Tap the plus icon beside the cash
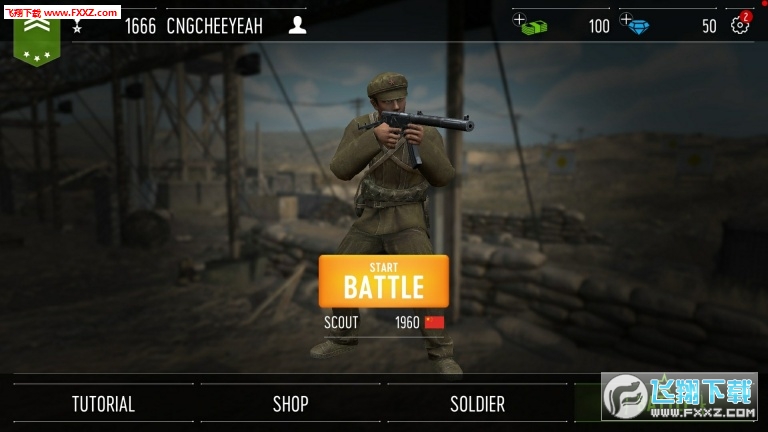The width and height of the screenshot is (768, 432). coord(519,20)
